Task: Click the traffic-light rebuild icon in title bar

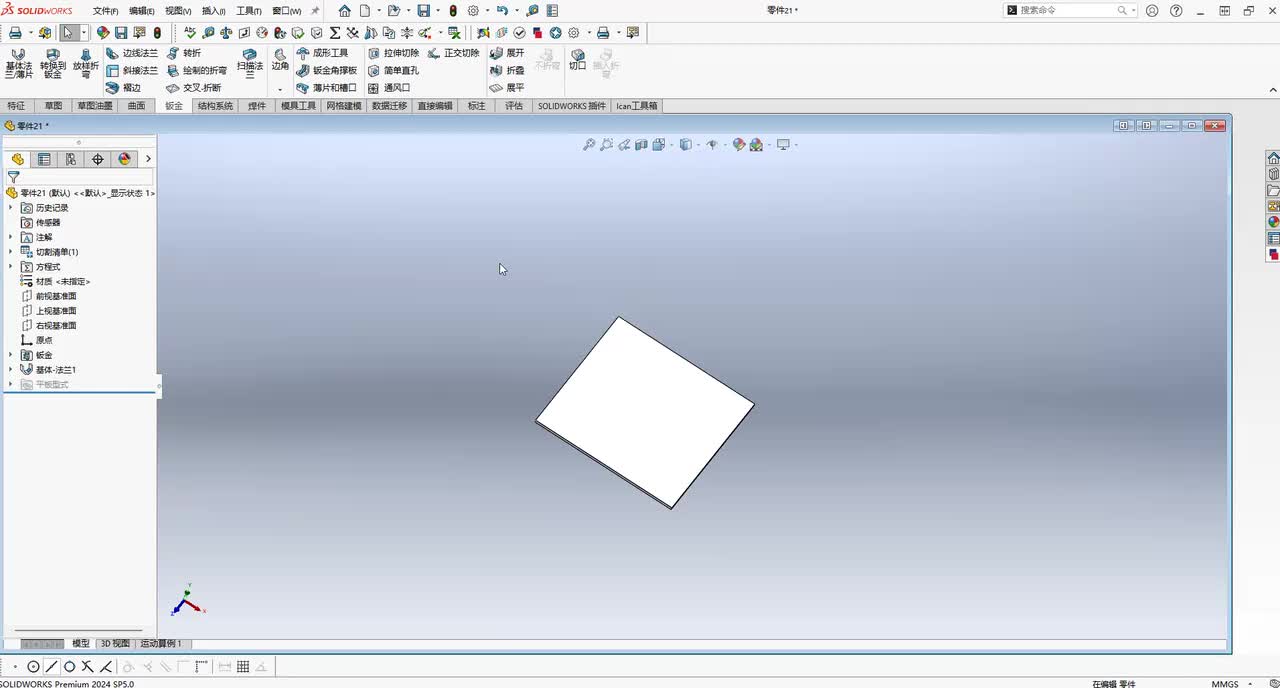Action: (453, 10)
